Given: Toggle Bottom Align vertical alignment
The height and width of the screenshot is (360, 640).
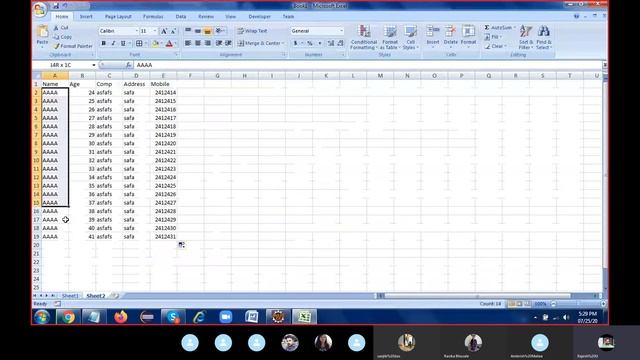Looking at the screenshot, I should [207, 31].
